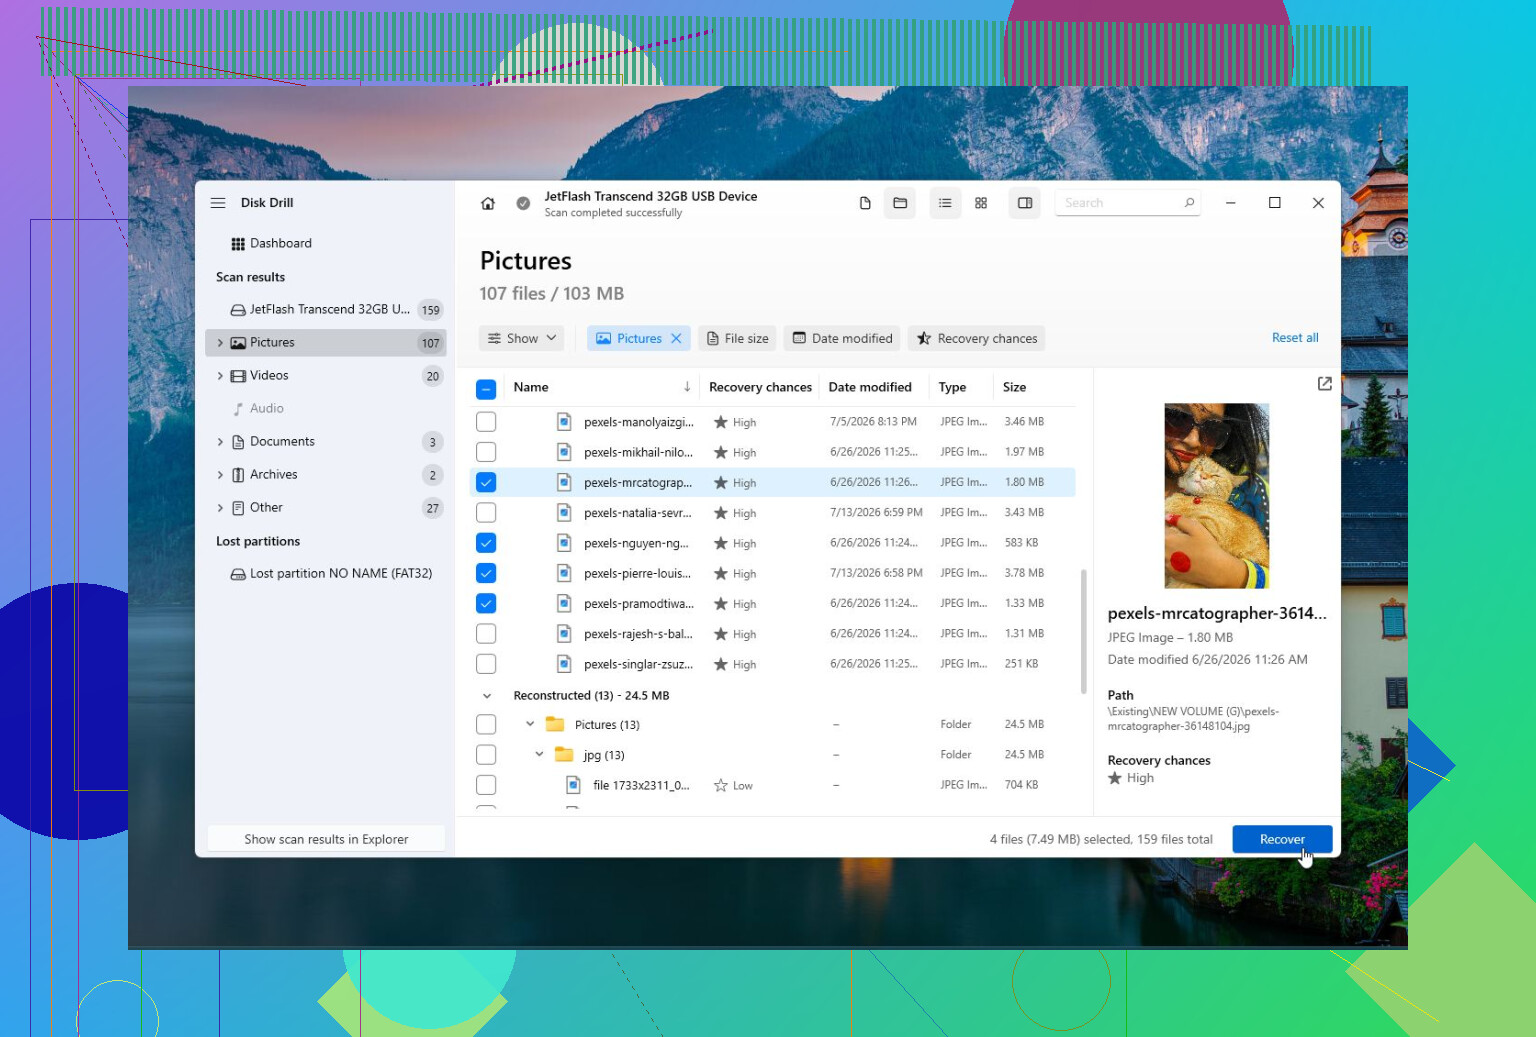
Task: Click the cat photo preview thumbnail
Action: tap(1217, 495)
